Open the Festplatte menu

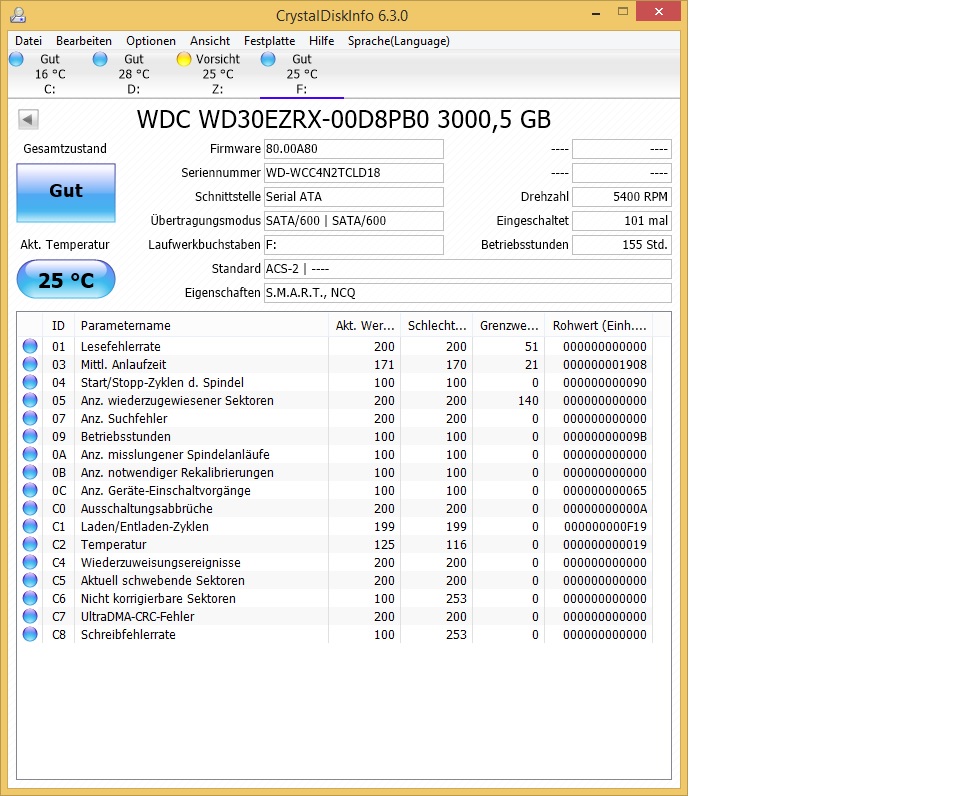(270, 41)
